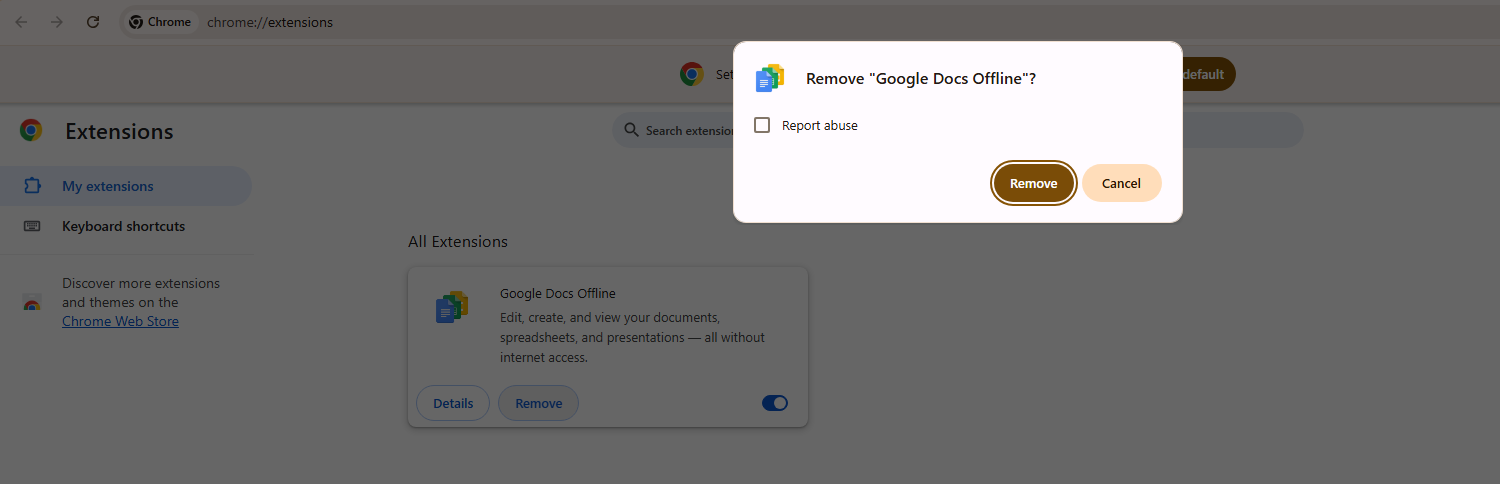This screenshot has height=484, width=1500.
Task: Click into the Search extensions field
Action: coord(958,130)
